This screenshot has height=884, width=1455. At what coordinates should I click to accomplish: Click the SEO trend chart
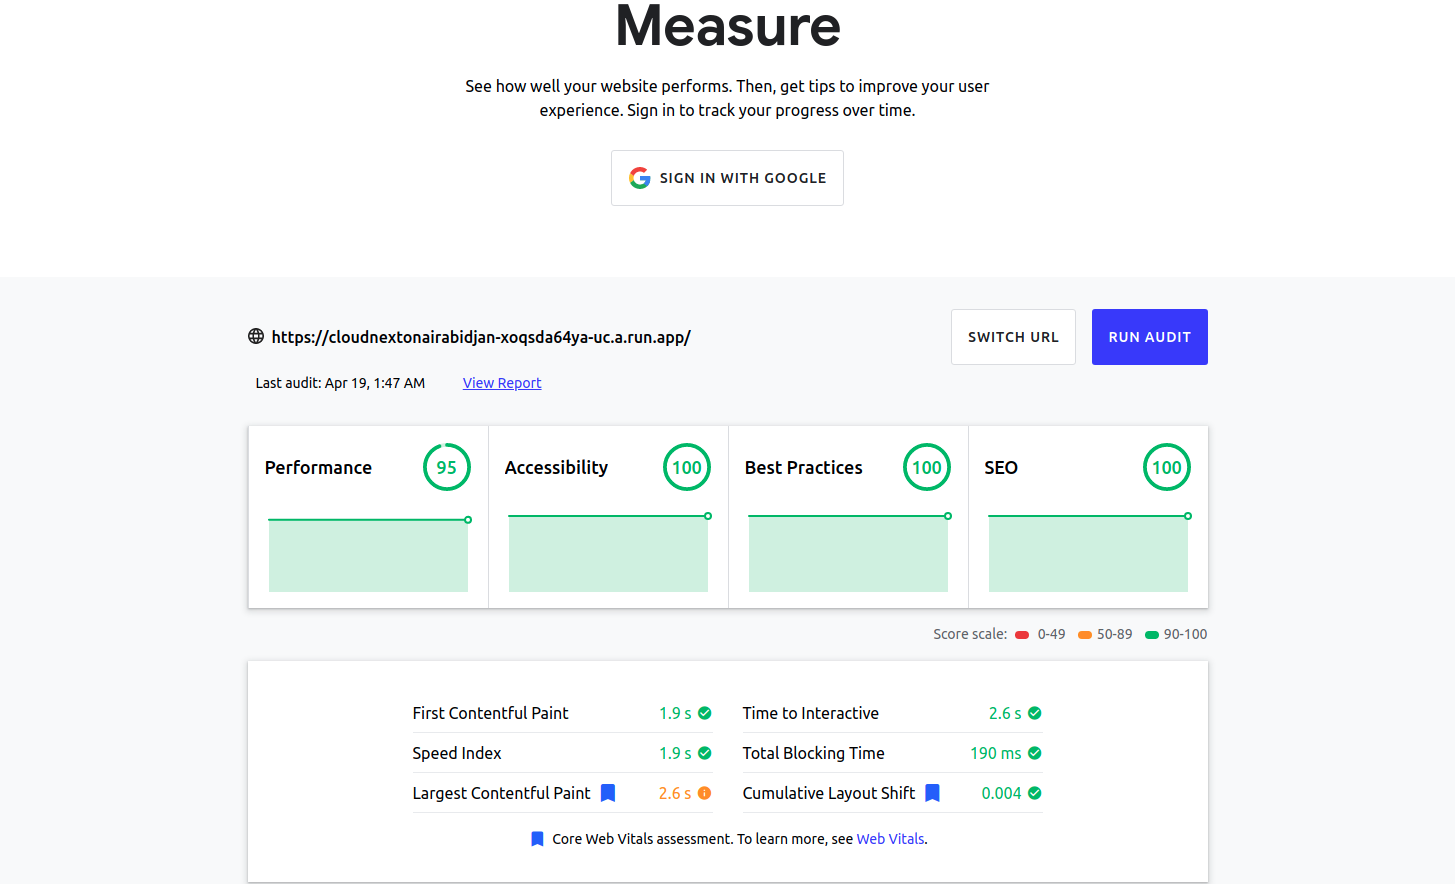pyautogui.click(x=1088, y=552)
